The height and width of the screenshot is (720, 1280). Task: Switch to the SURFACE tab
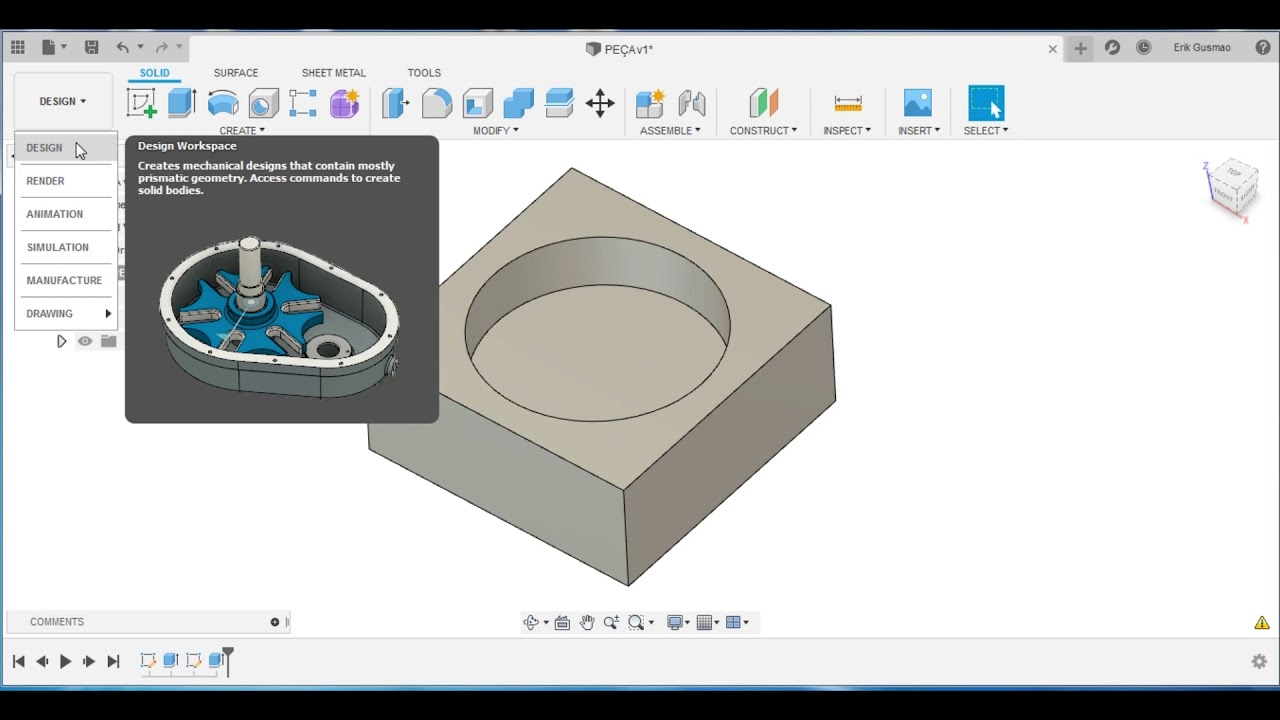point(236,73)
